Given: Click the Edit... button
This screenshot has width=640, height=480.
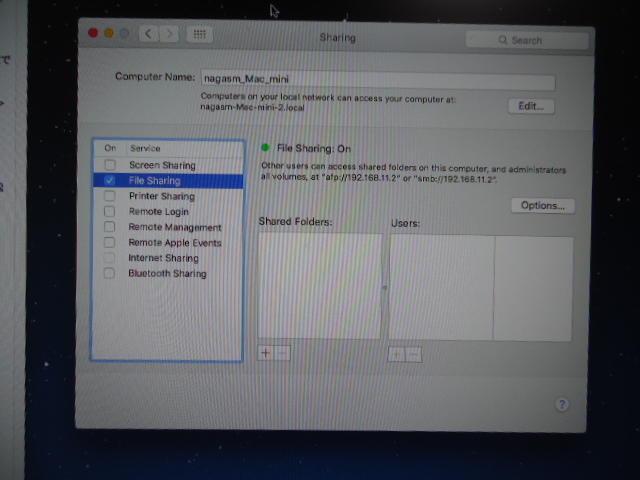Looking at the screenshot, I should 531,106.
